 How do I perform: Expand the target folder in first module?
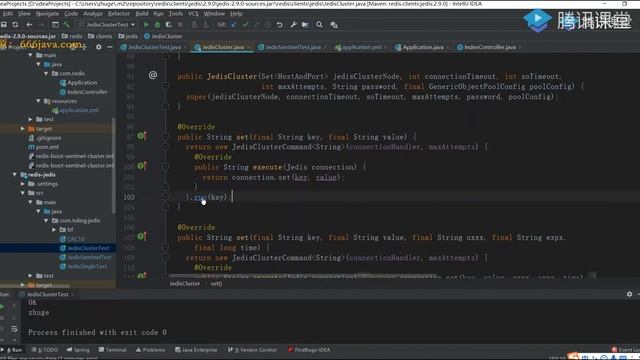(23, 129)
